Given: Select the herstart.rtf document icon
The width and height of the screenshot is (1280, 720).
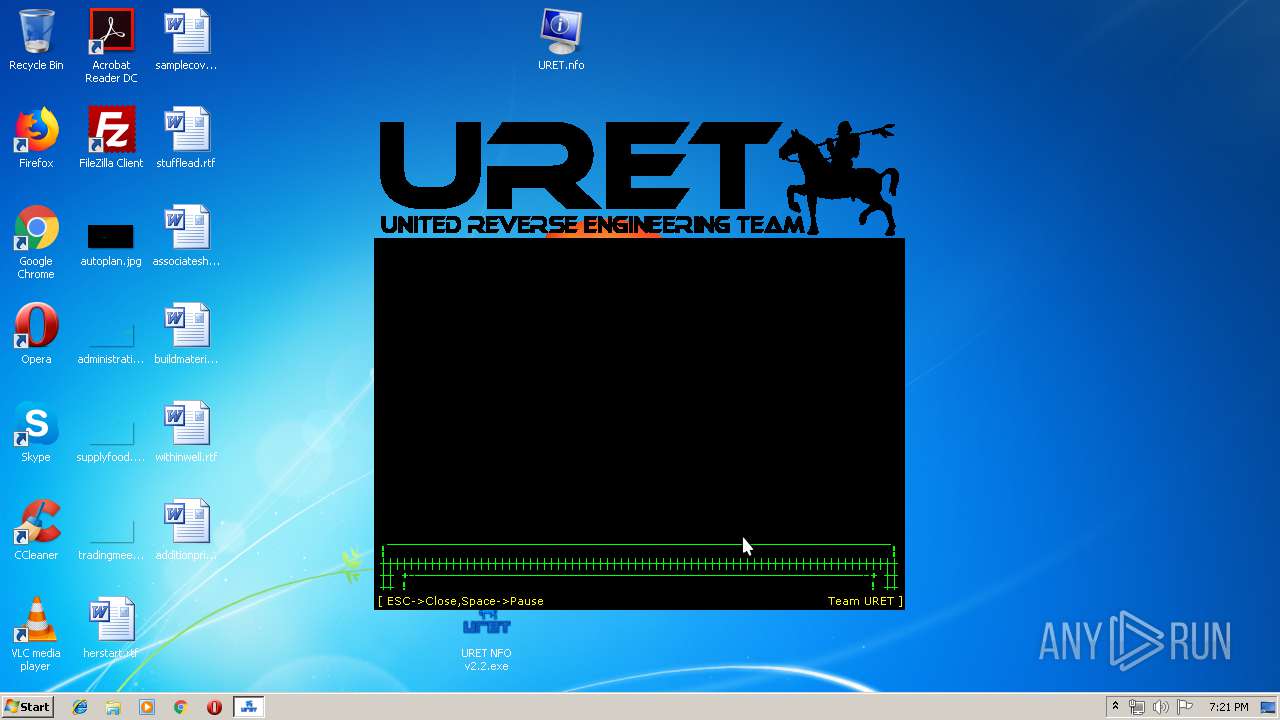Looking at the screenshot, I should pos(111,628).
